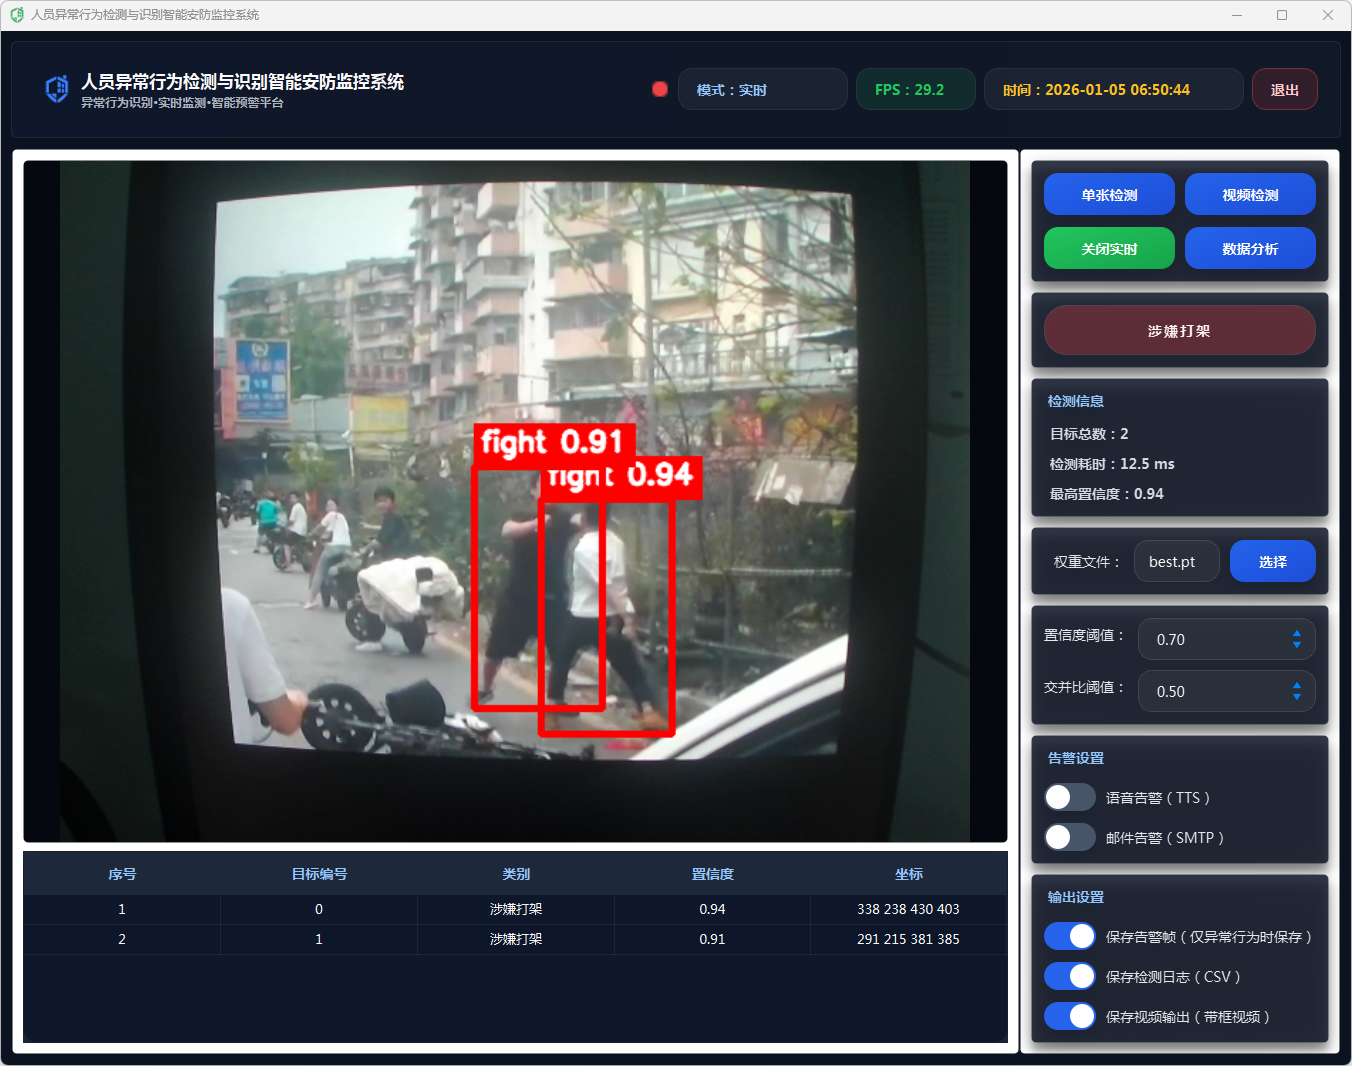Click the red recording indicator dot
The height and width of the screenshot is (1066, 1352).
[660, 89]
